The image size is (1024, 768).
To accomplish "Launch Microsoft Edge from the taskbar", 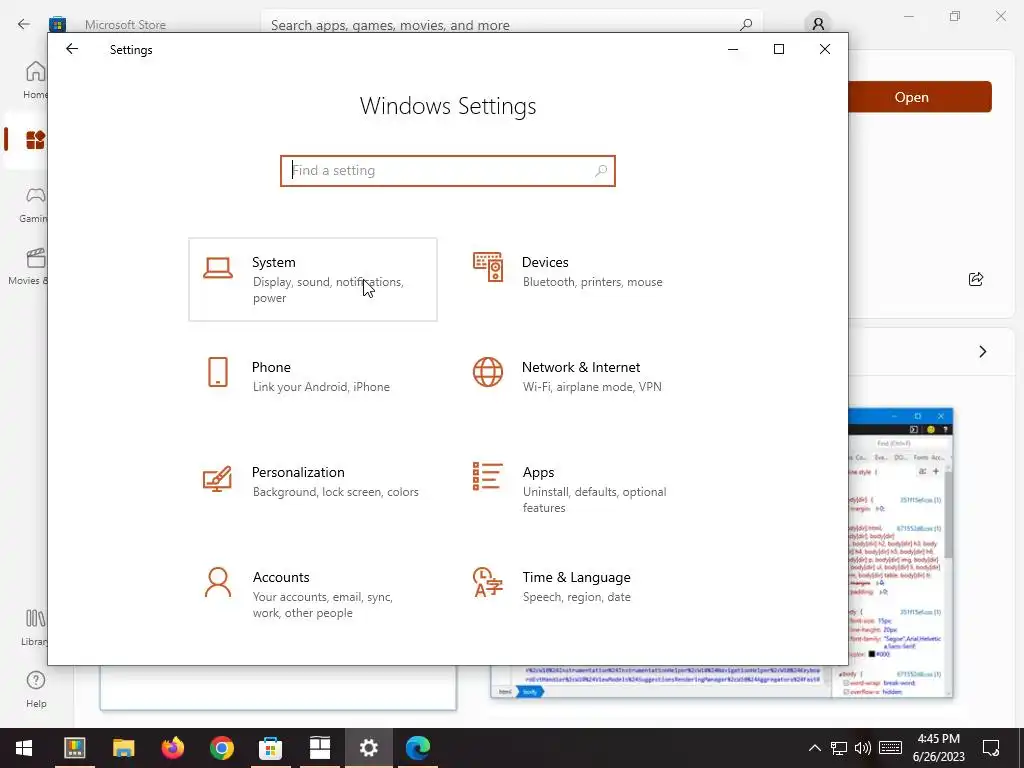I will [418, 748].
